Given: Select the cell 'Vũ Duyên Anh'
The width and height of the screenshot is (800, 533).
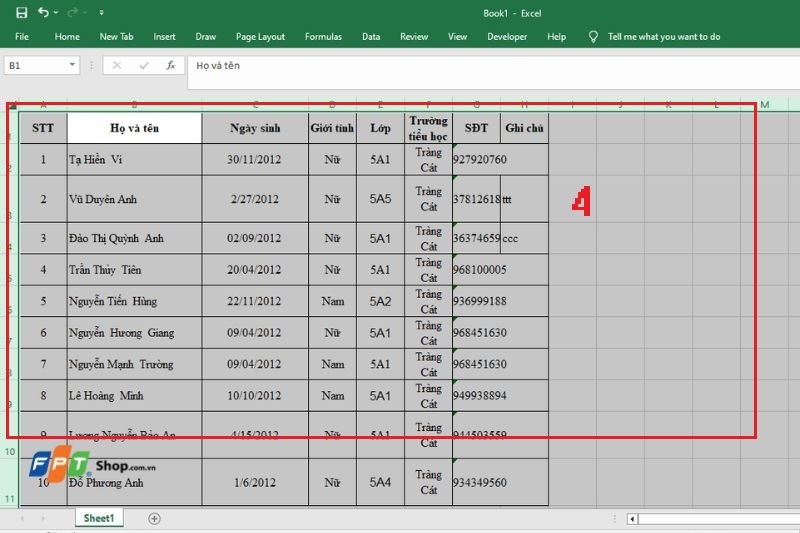Looking at the screenshot, I should (x=134, y=199).
